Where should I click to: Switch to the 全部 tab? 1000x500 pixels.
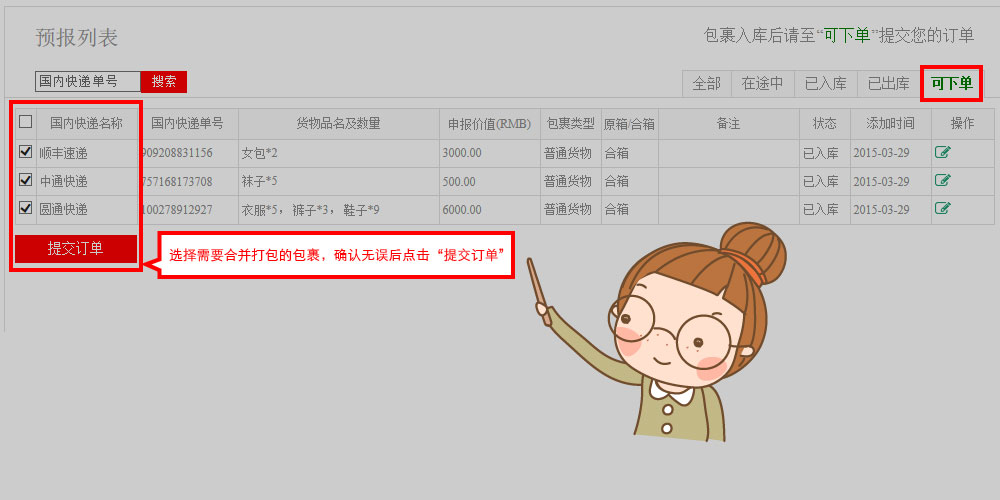[707, 83]
